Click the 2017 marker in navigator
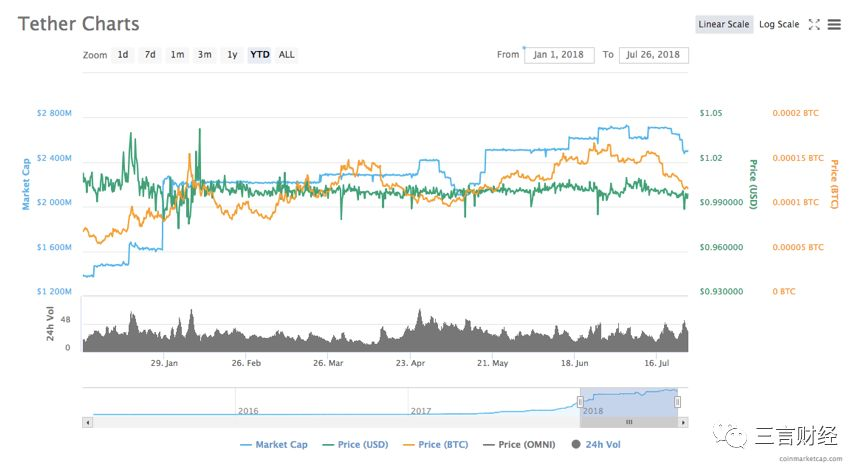This screenshot has width=865, height=473. (x=421, y=411)
